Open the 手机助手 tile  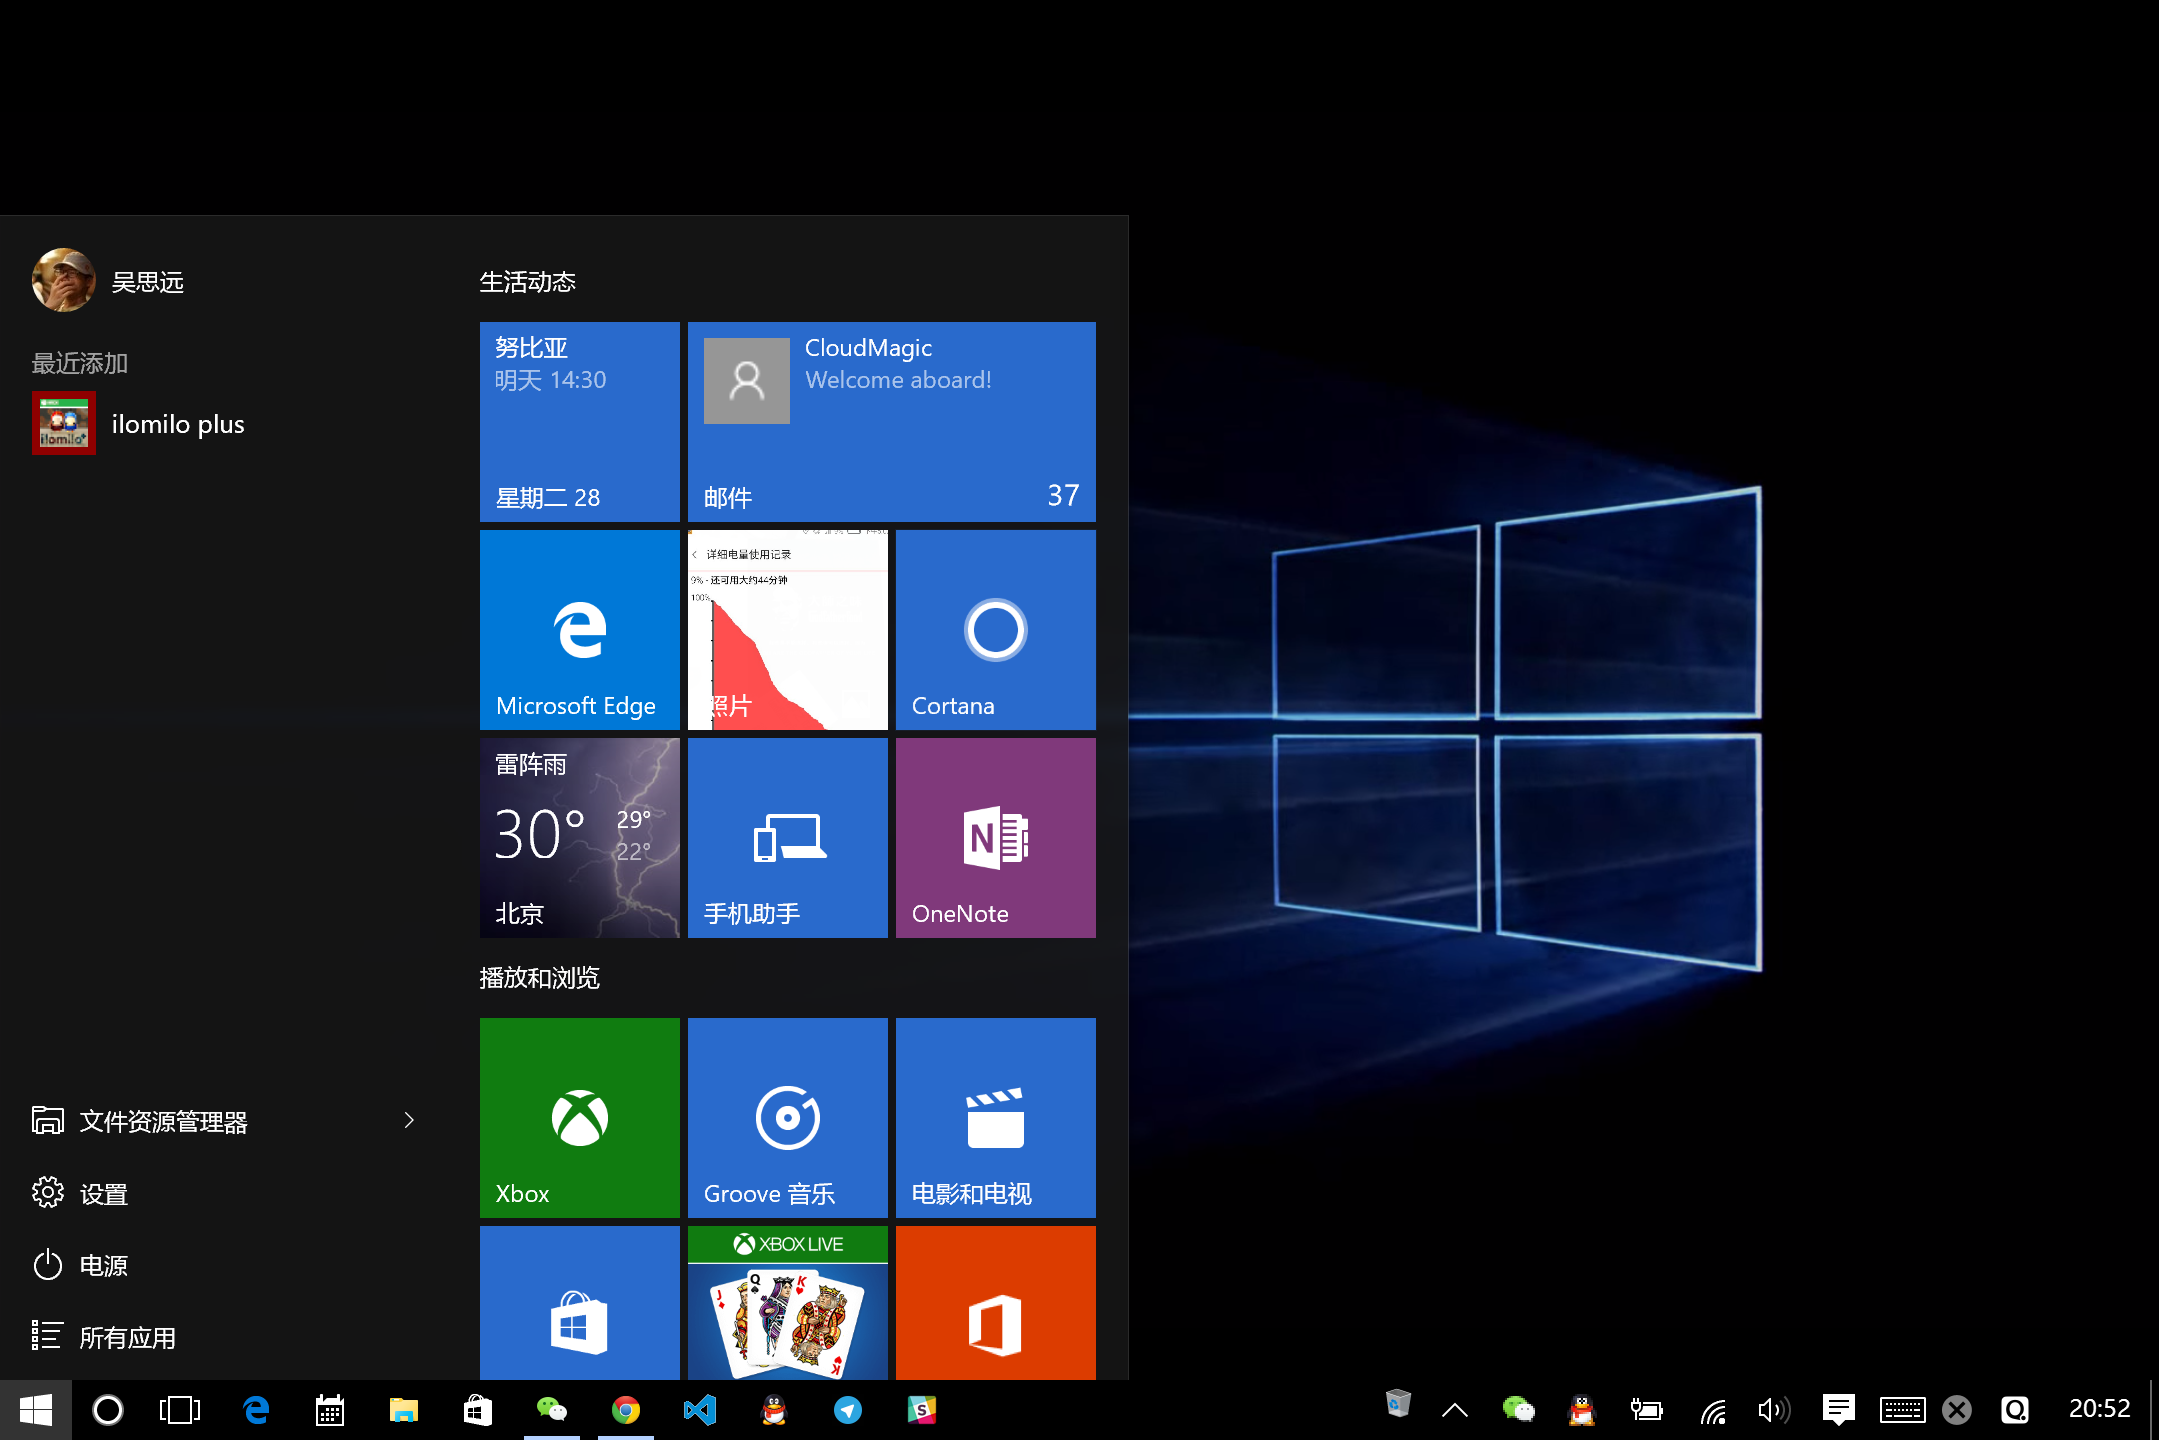pyautogui.click(x=786, y=837)
